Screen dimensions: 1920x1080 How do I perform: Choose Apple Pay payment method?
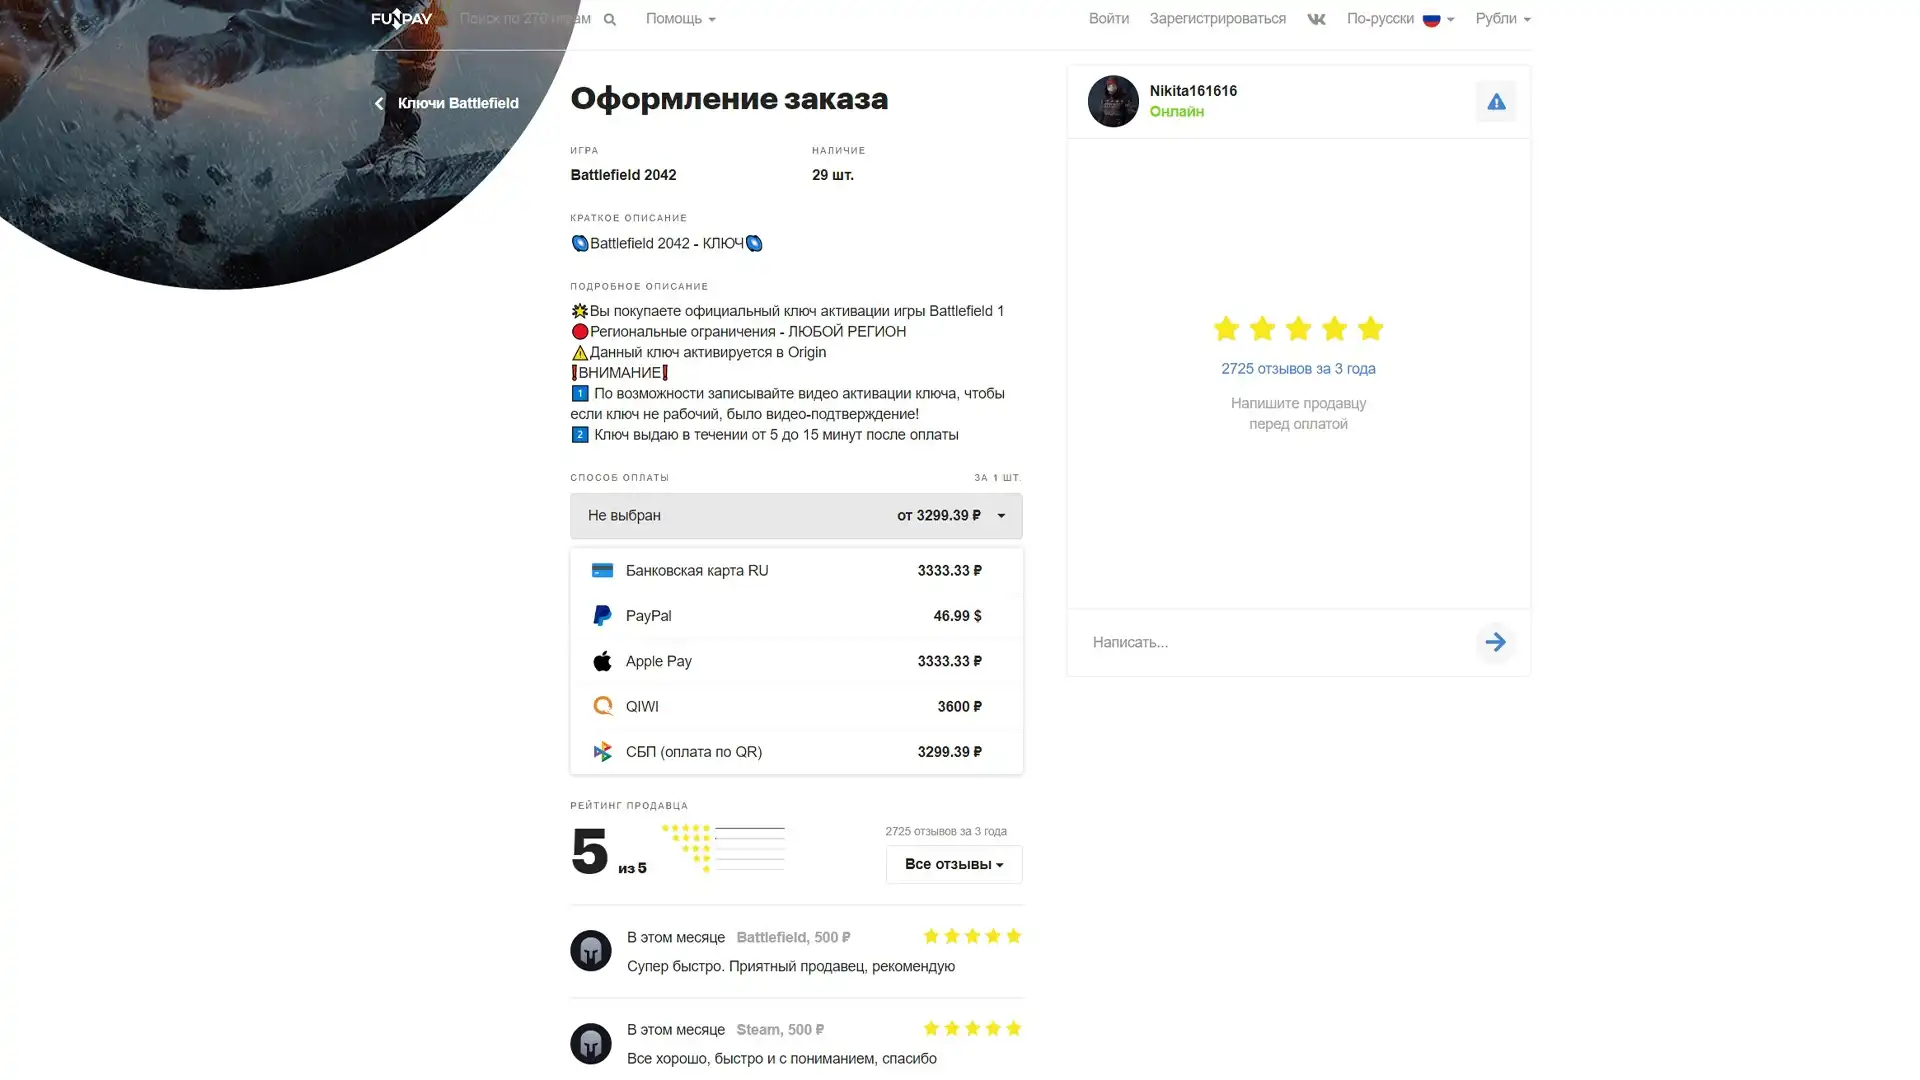pyautogui.click(x=796, y=661)
